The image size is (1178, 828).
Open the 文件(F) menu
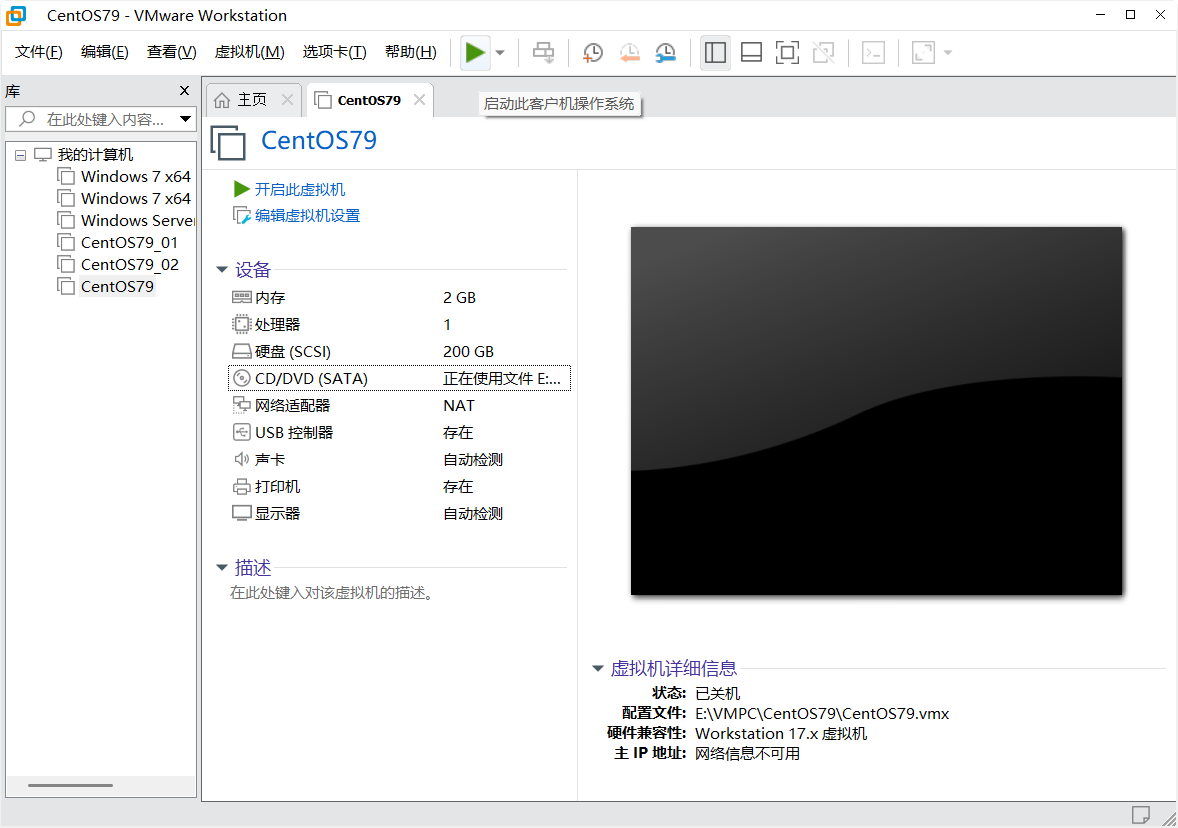click(38, 52)
